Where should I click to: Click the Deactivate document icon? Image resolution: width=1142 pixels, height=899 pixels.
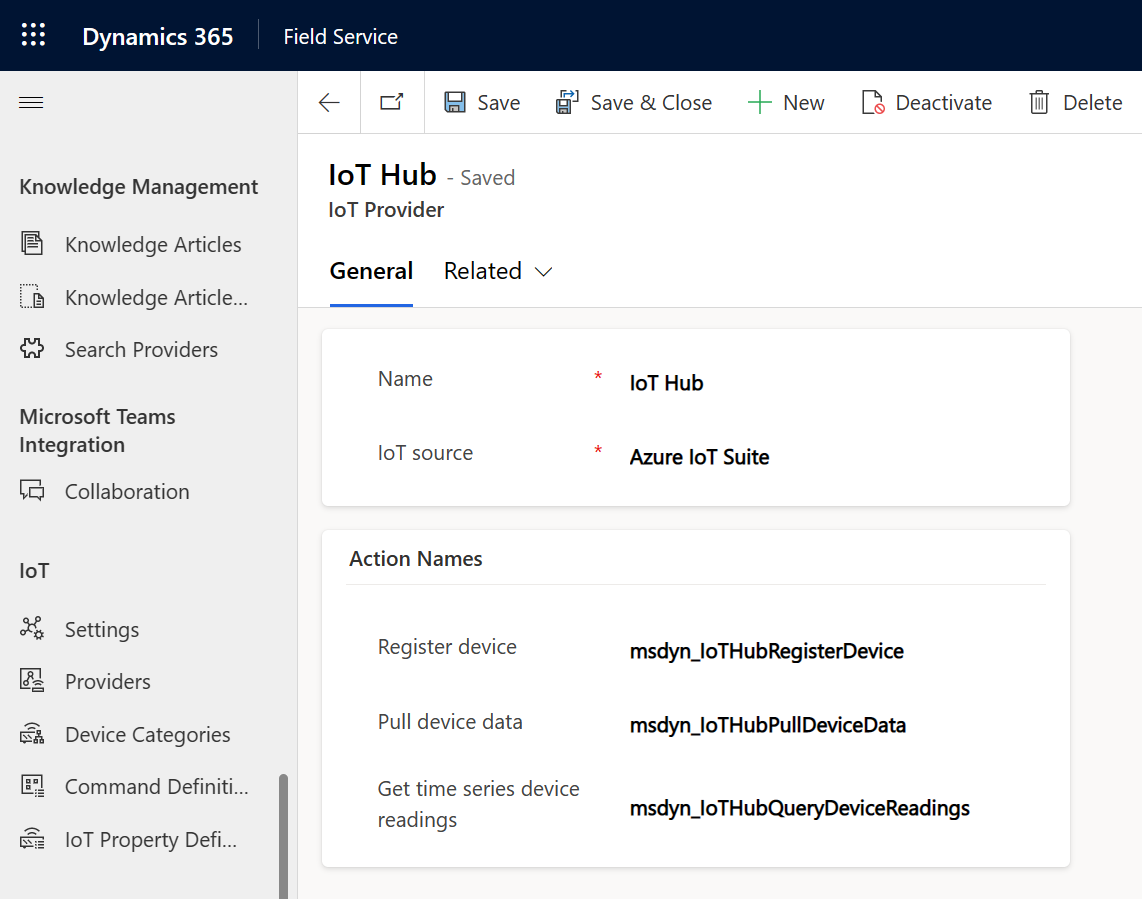click(x=873, y=102)
